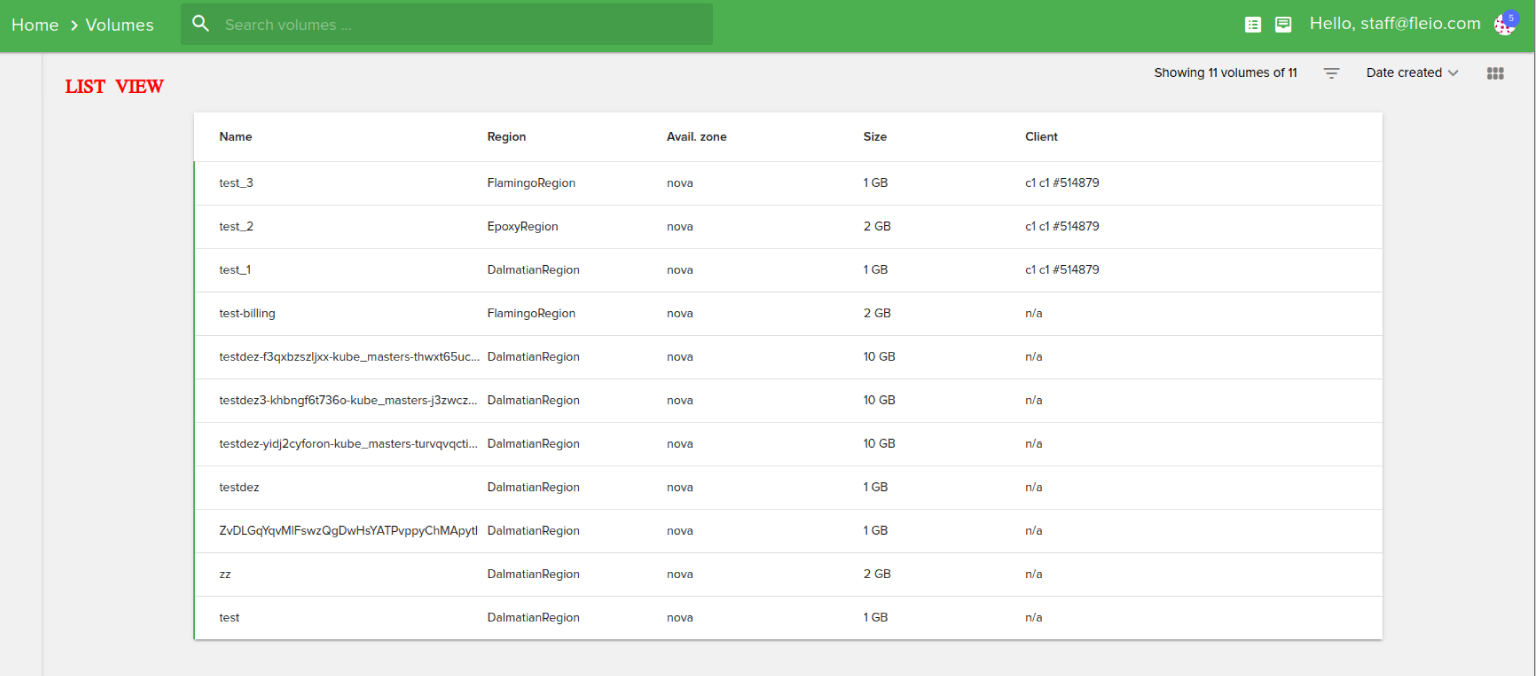Open the Date created sort dropdown

tap(1405, 72)
